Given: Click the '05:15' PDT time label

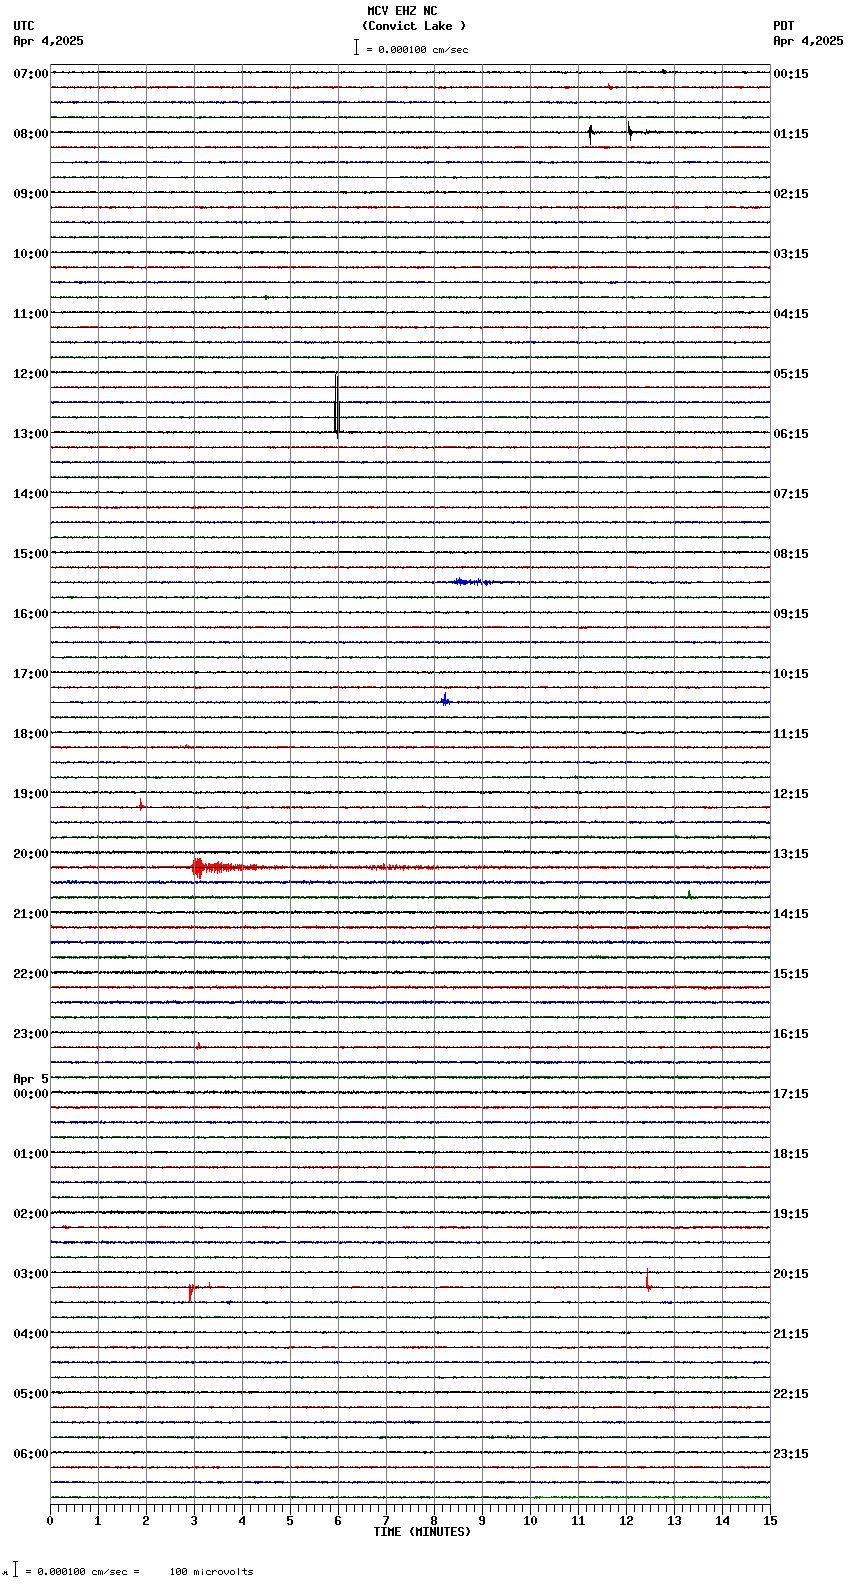Looking at the screenshot, I should (x=791, y=374).
